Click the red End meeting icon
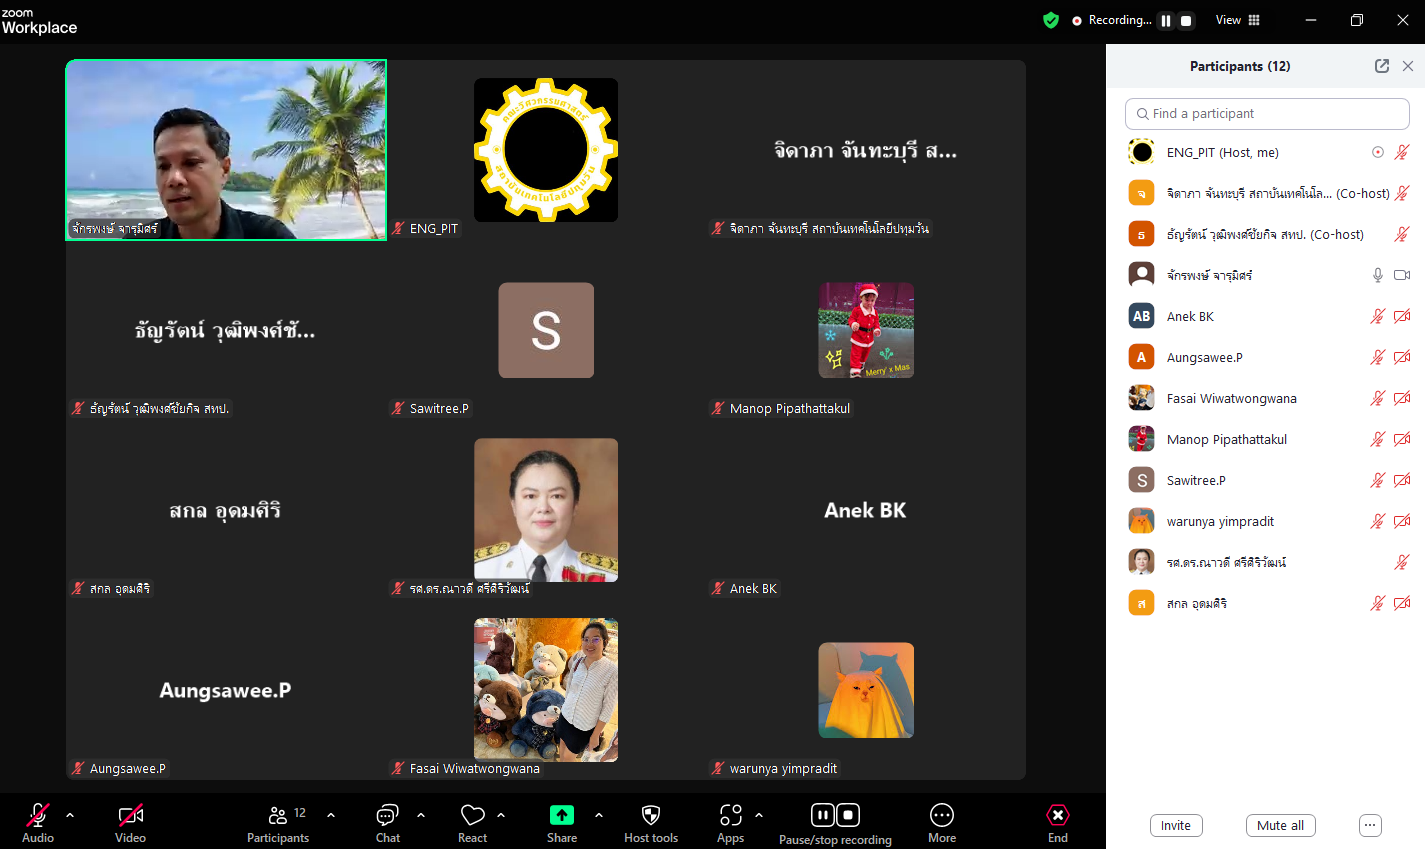This screenshot has width=1425, height=849. [1058, 815]
